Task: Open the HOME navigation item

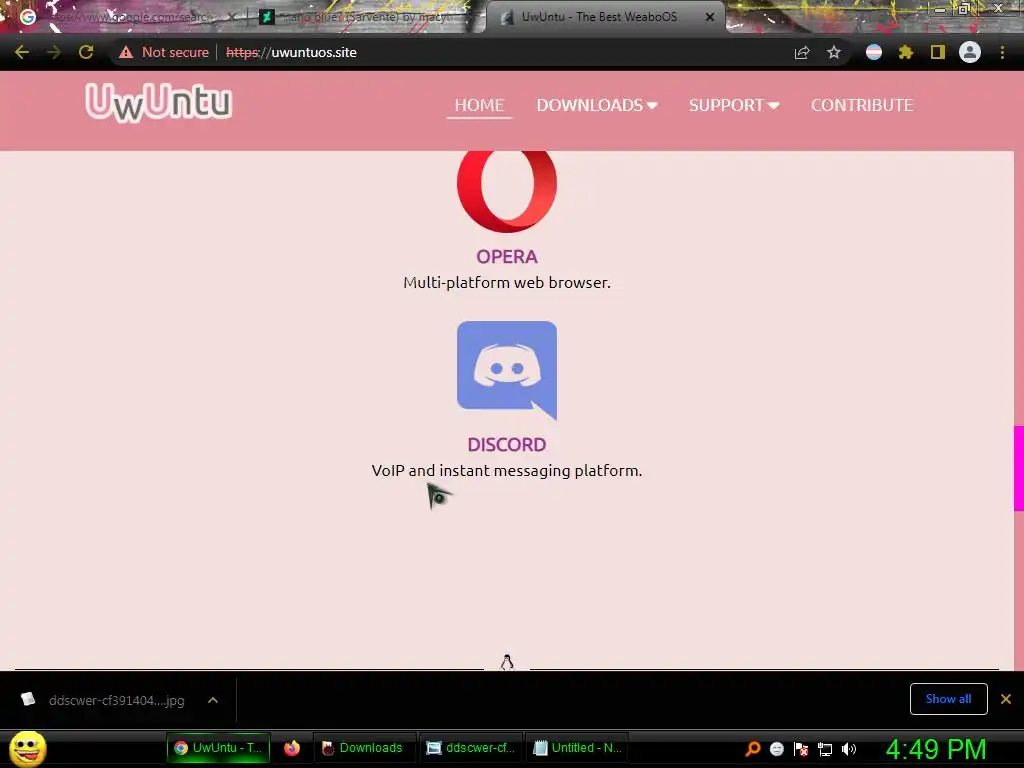Action: click(479, 105)
